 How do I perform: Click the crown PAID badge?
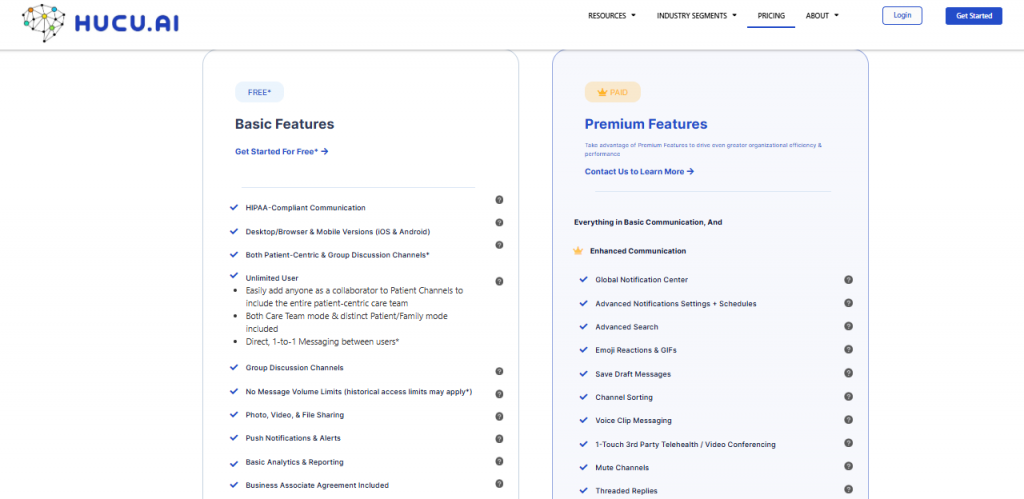click(x=612, y=92)
